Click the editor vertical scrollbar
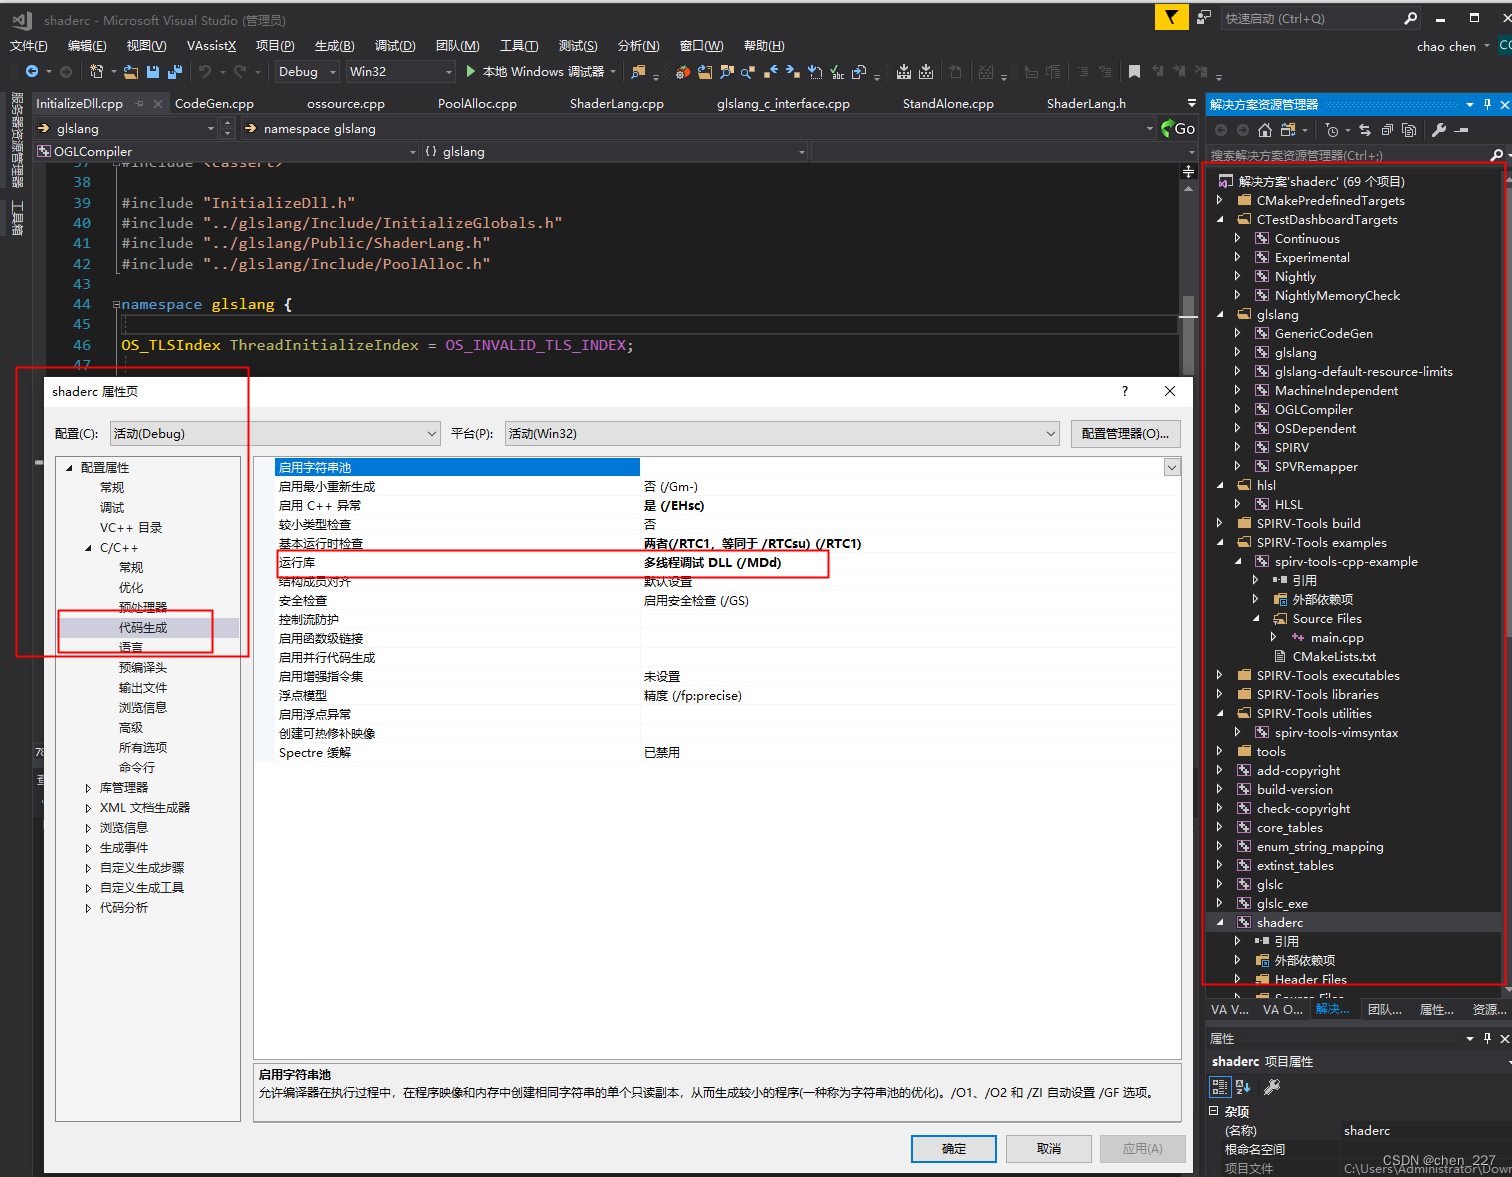The width and height of the screenshot is (1512, 1177). [1188, 270]
